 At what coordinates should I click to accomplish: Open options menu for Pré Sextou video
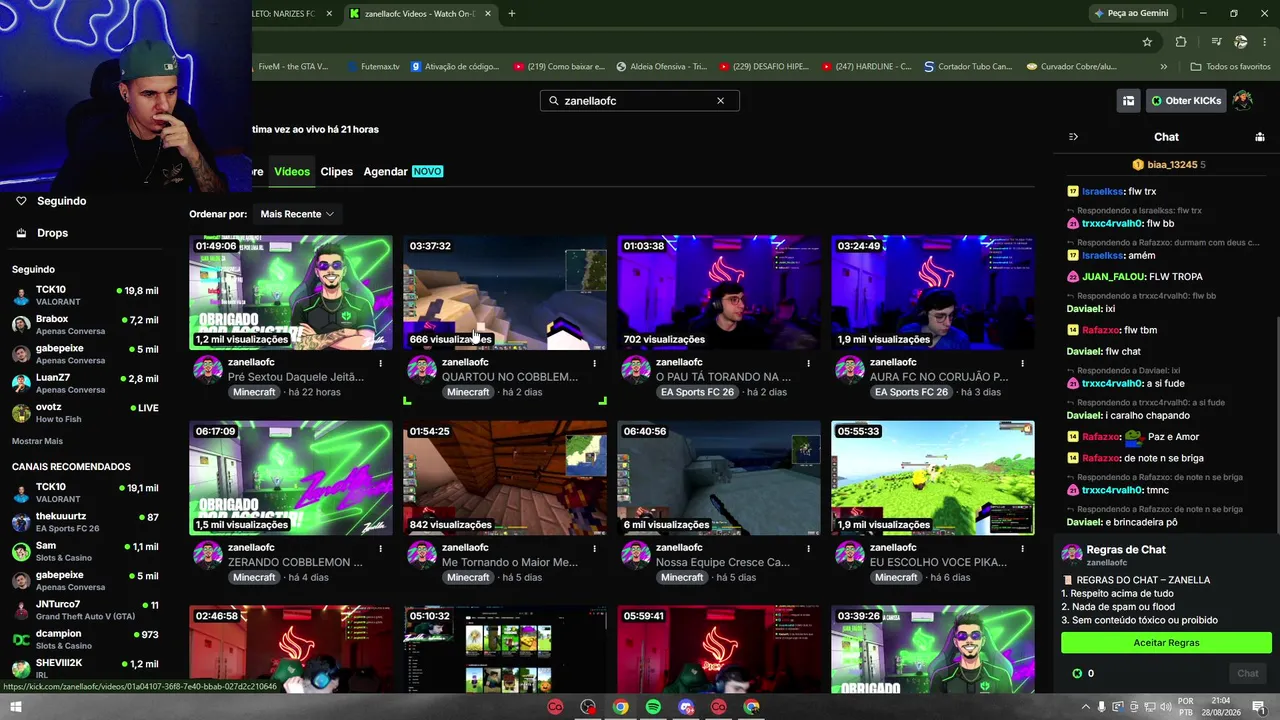pyautogui.click(x=381, y=363)
